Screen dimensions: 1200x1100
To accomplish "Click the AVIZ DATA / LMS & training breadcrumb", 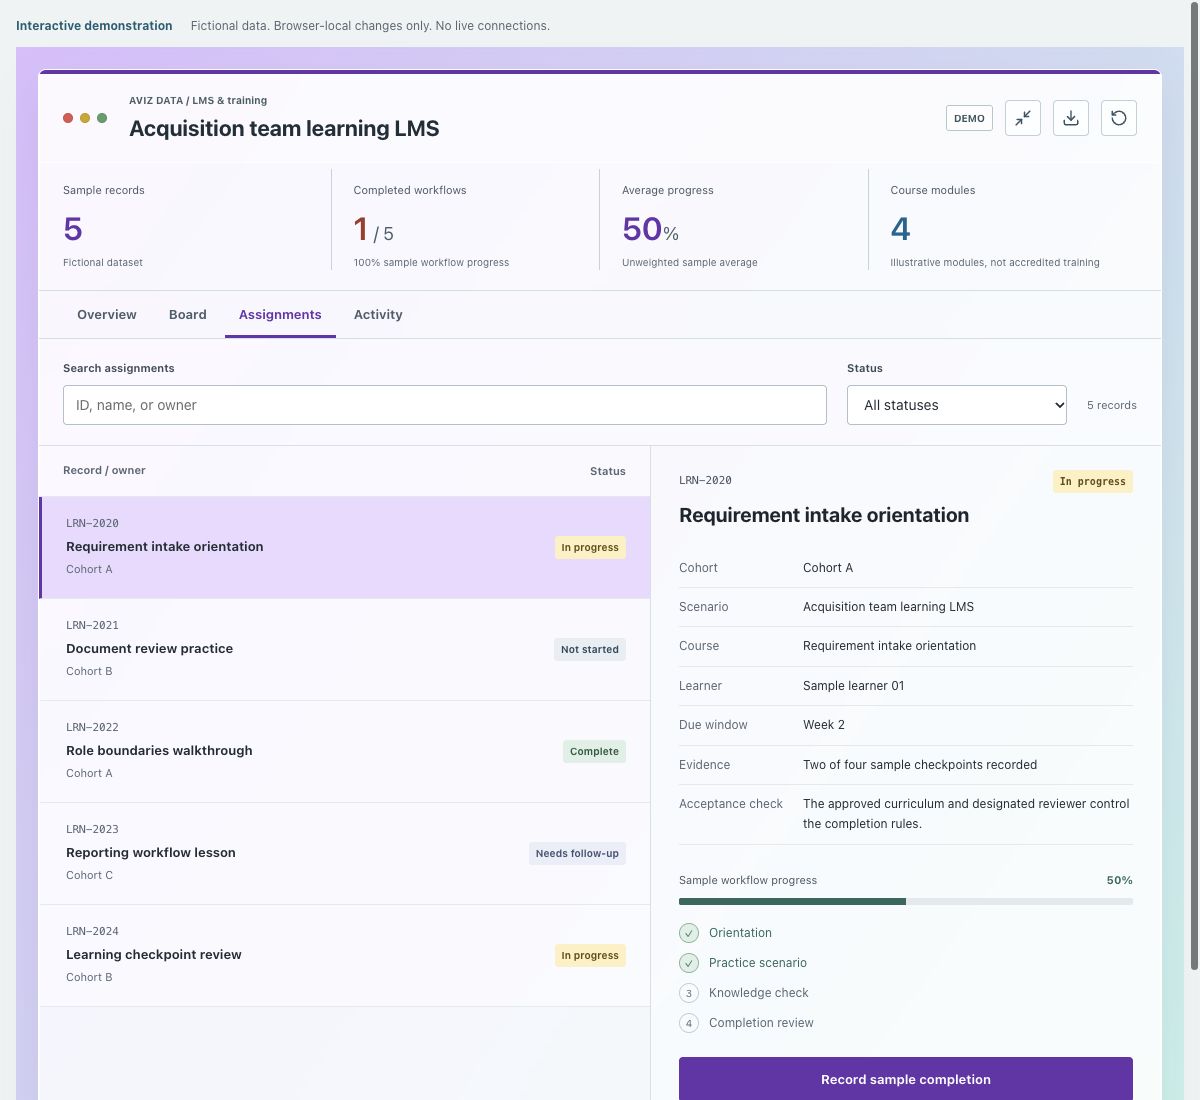I will 198,100.
